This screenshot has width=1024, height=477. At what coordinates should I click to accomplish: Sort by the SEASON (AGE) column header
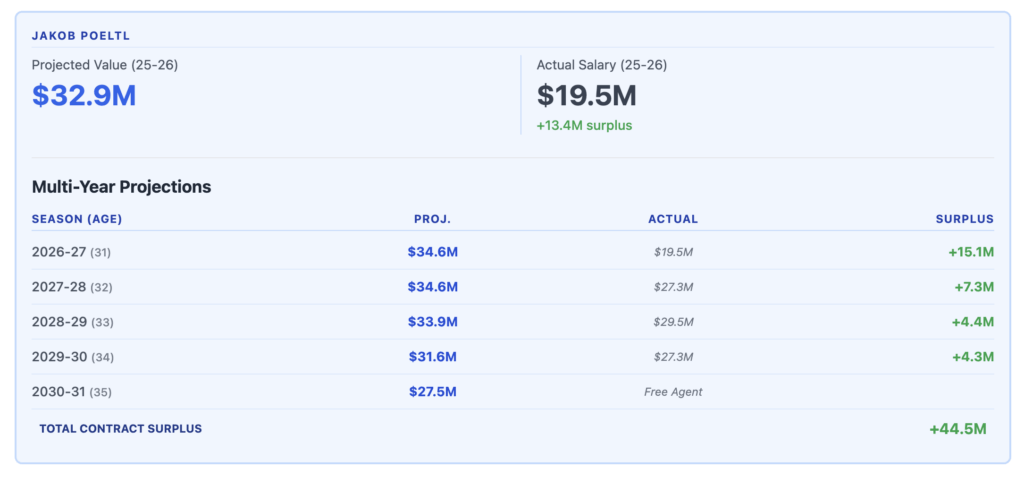coord(77,219)
